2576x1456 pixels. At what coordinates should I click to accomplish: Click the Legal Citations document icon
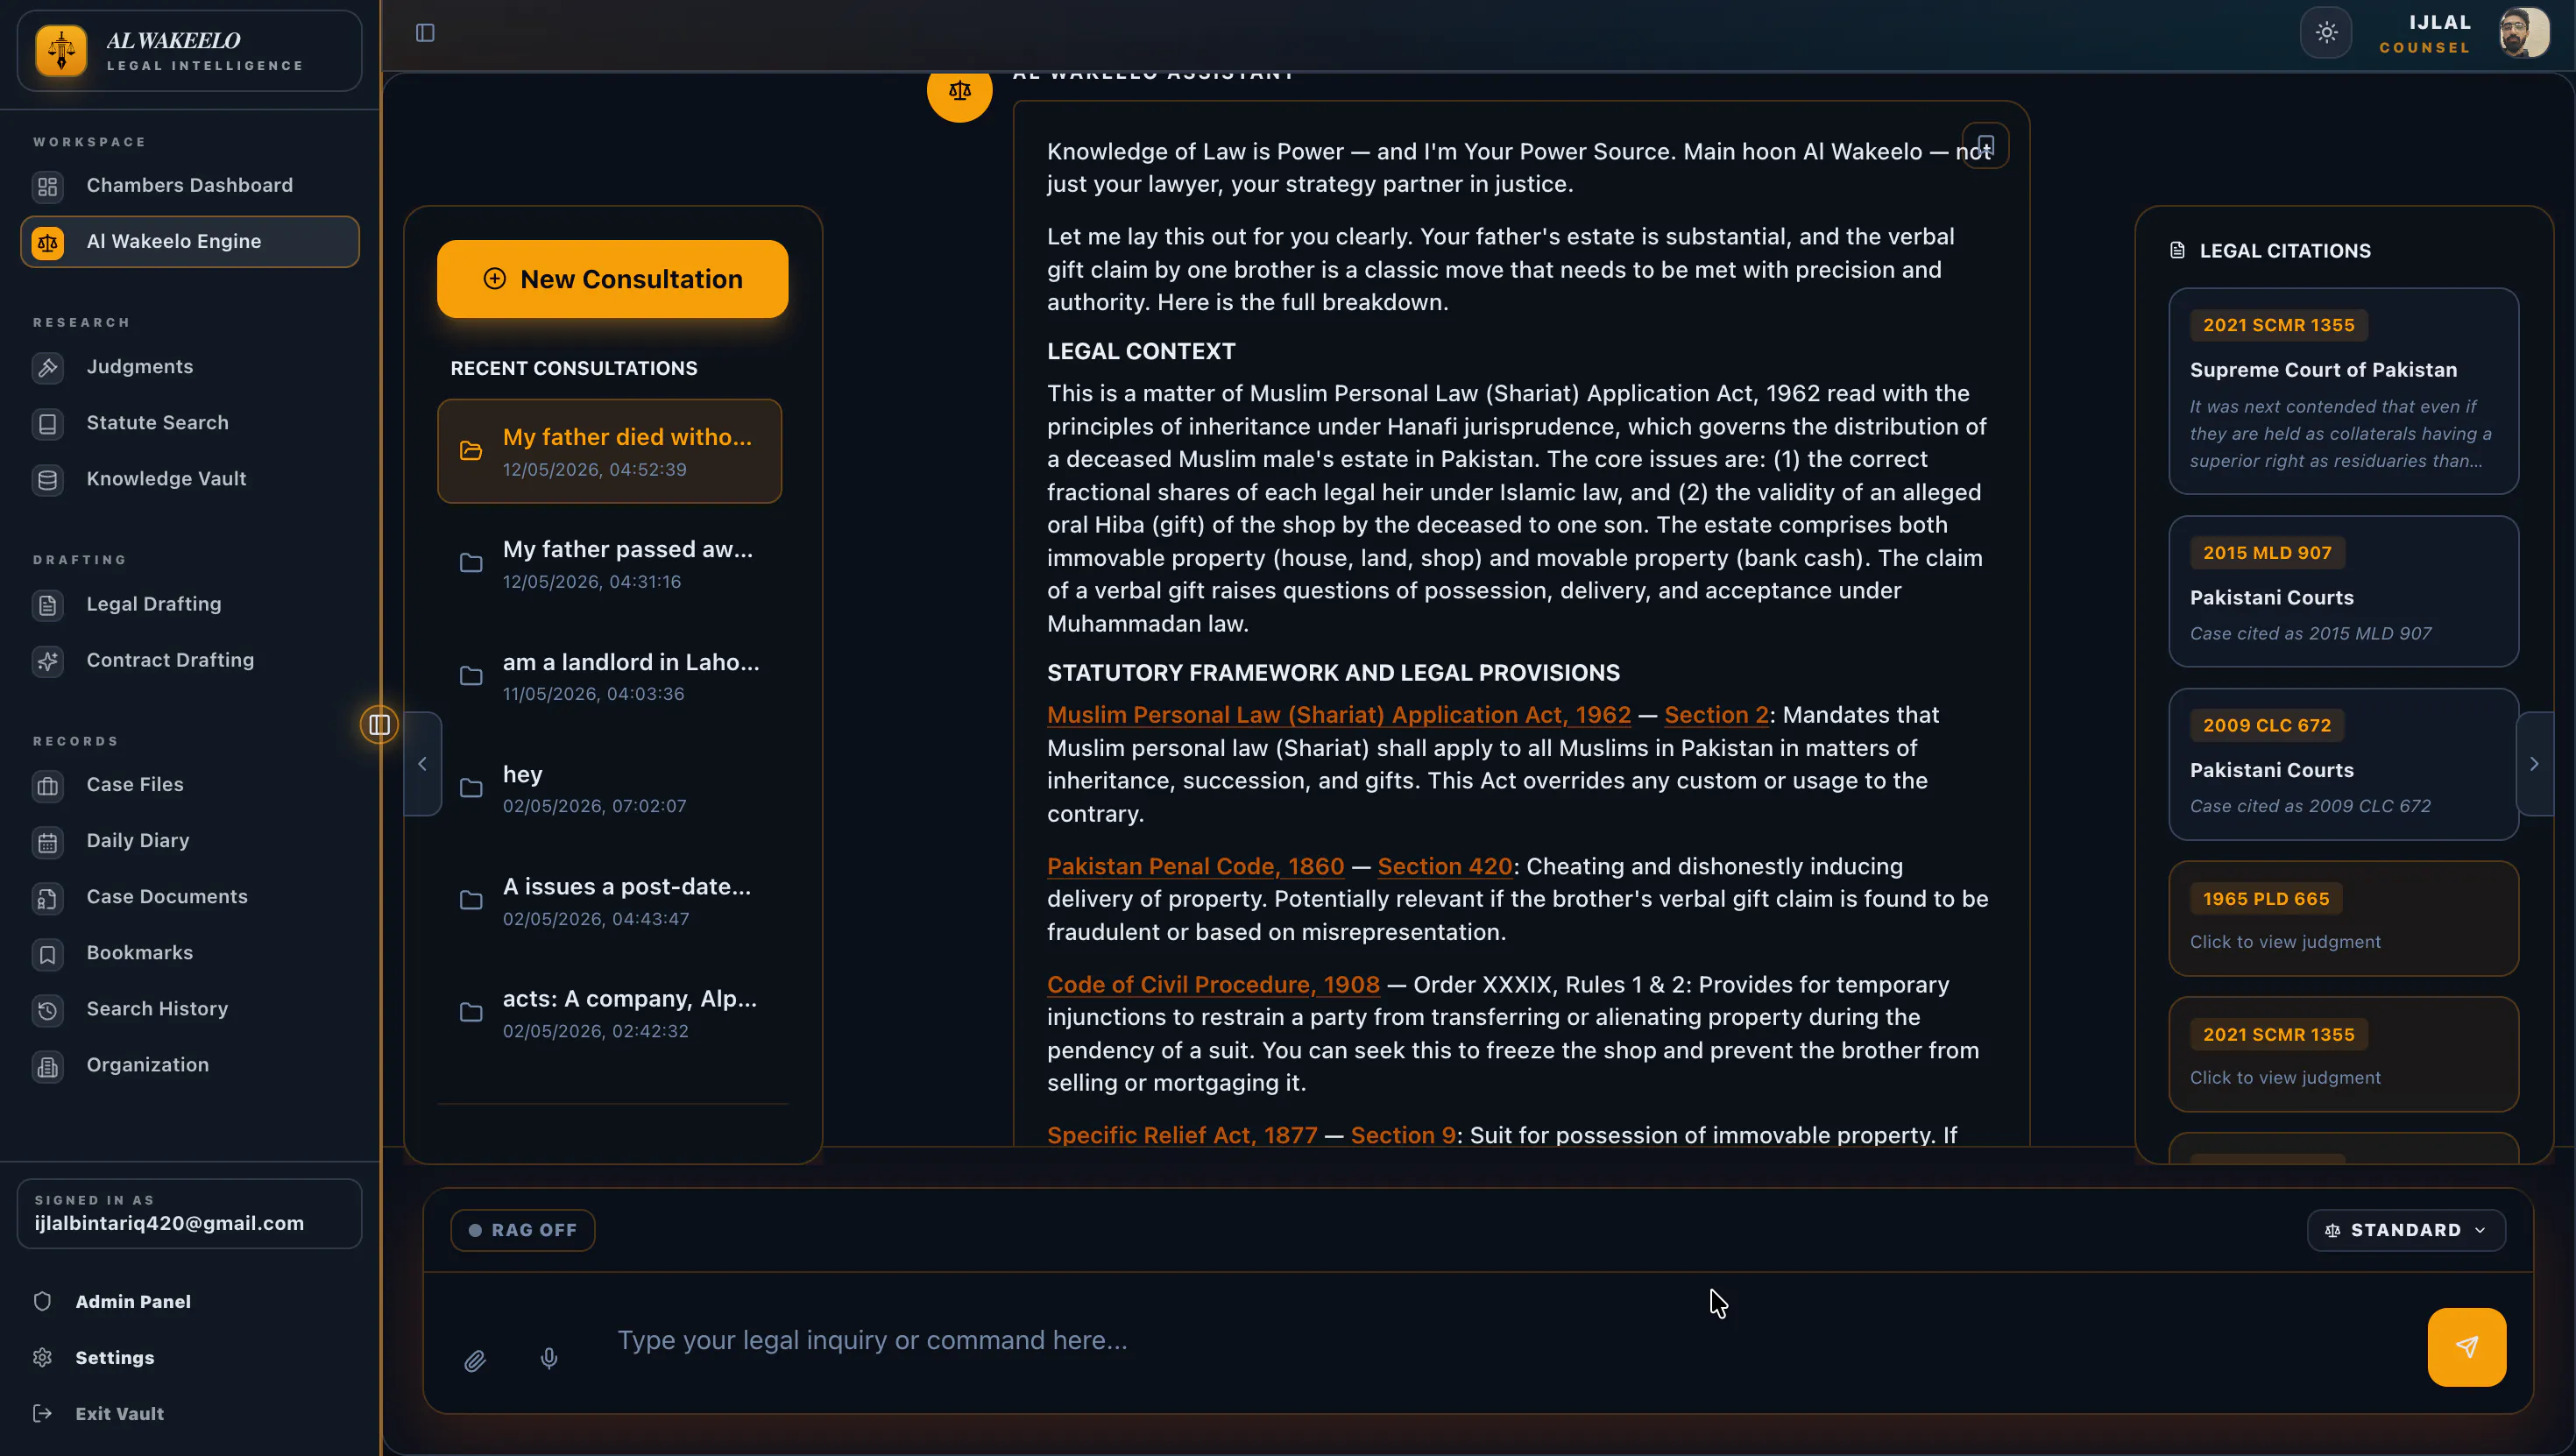2177,250
